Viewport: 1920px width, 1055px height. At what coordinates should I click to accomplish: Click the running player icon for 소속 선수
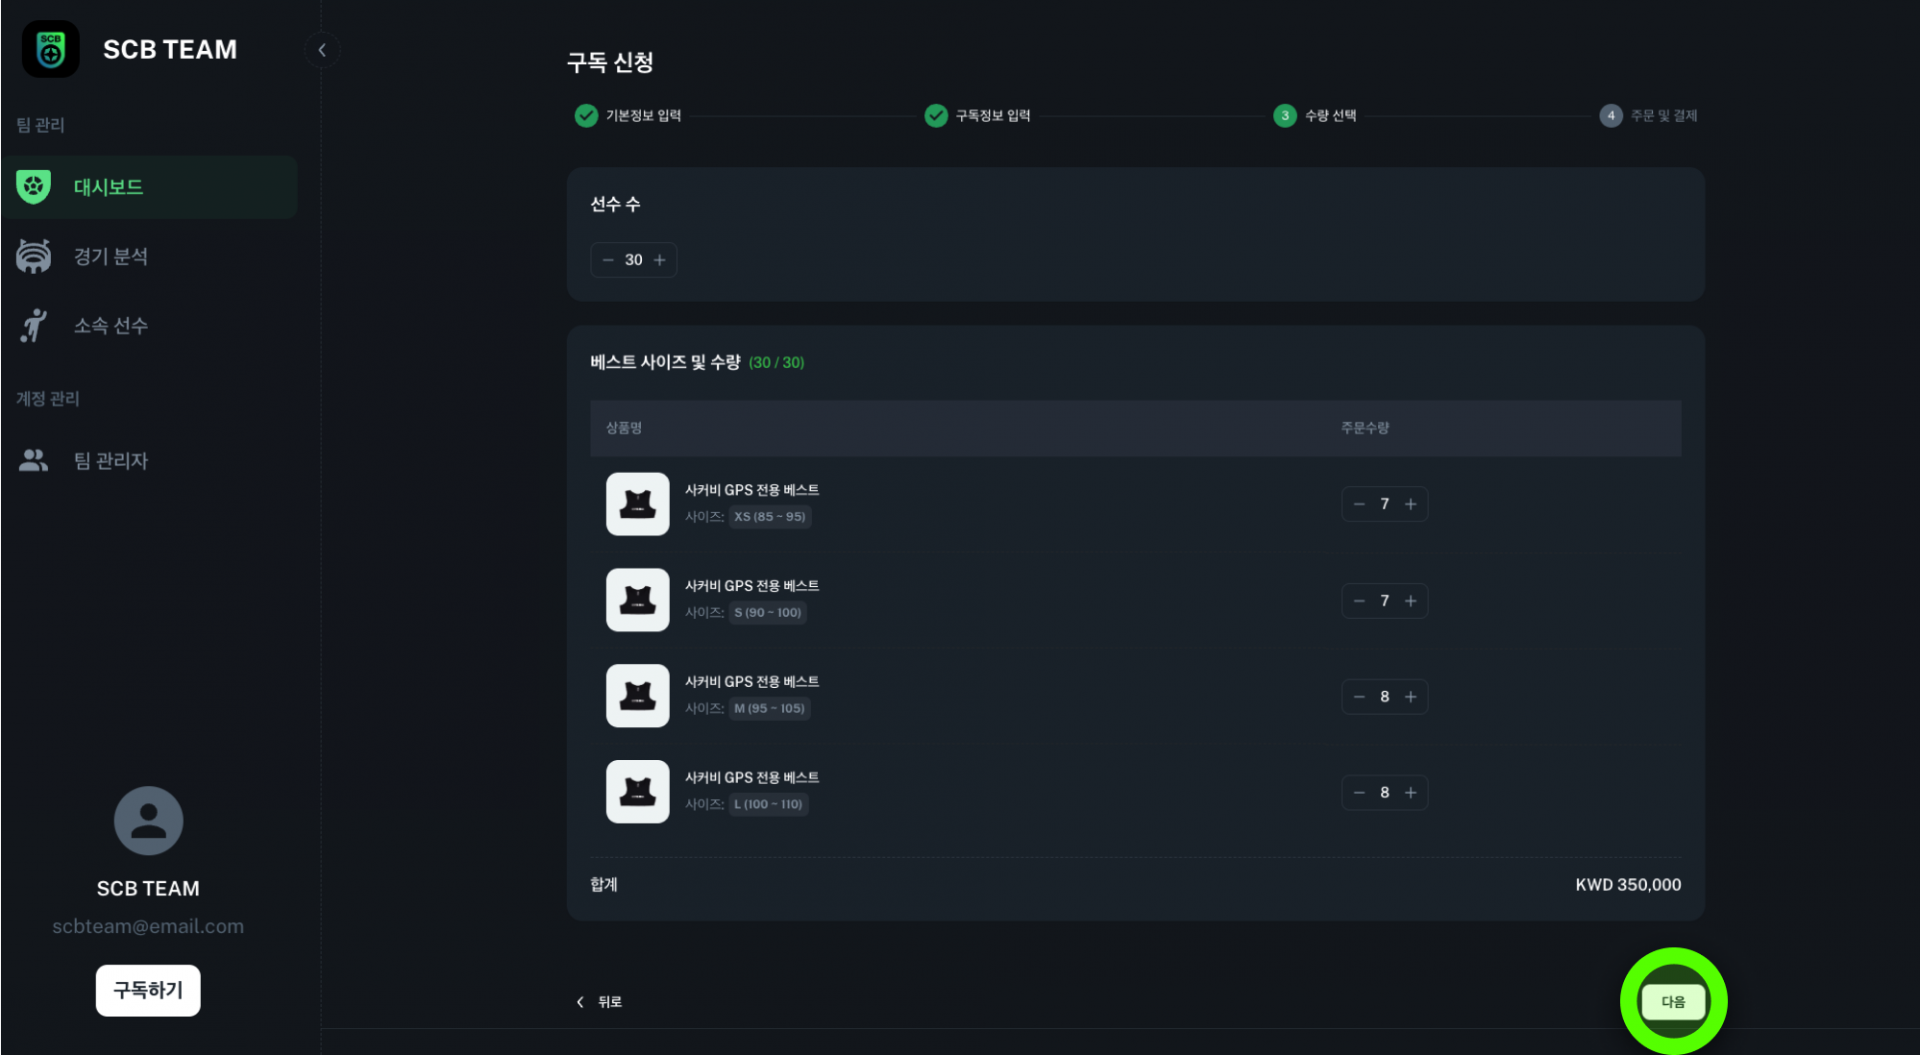tap(34, 325)
